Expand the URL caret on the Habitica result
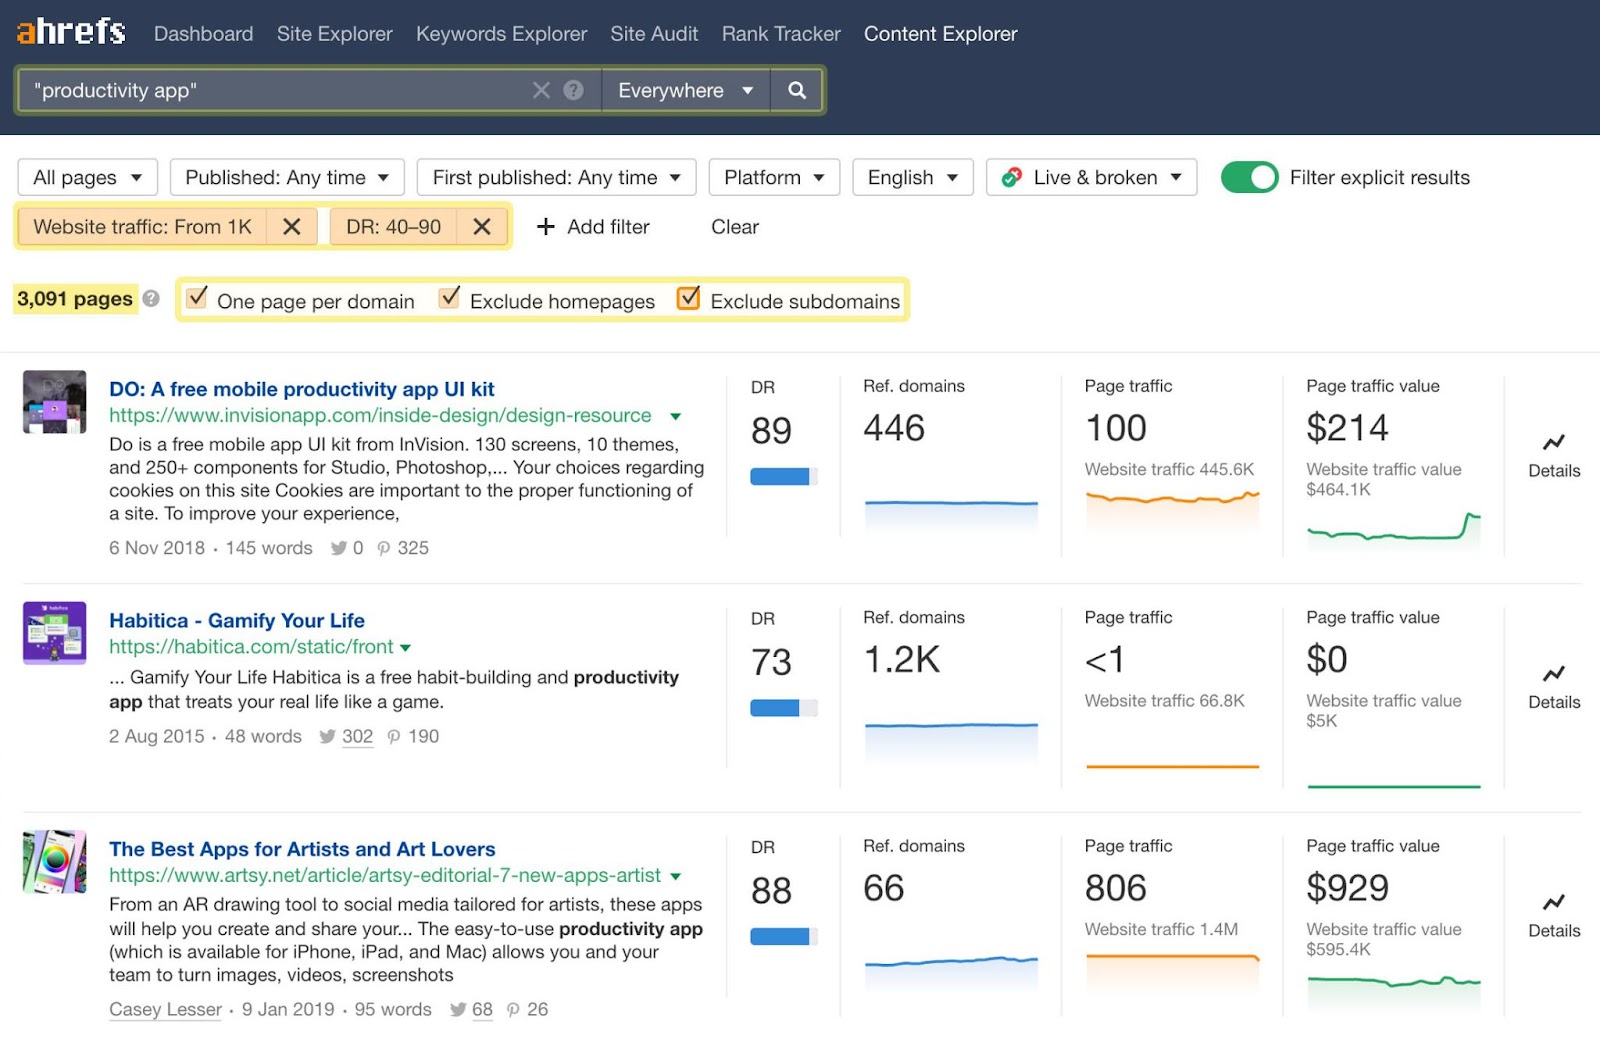 pyautogui.click(x=405, y=647)
